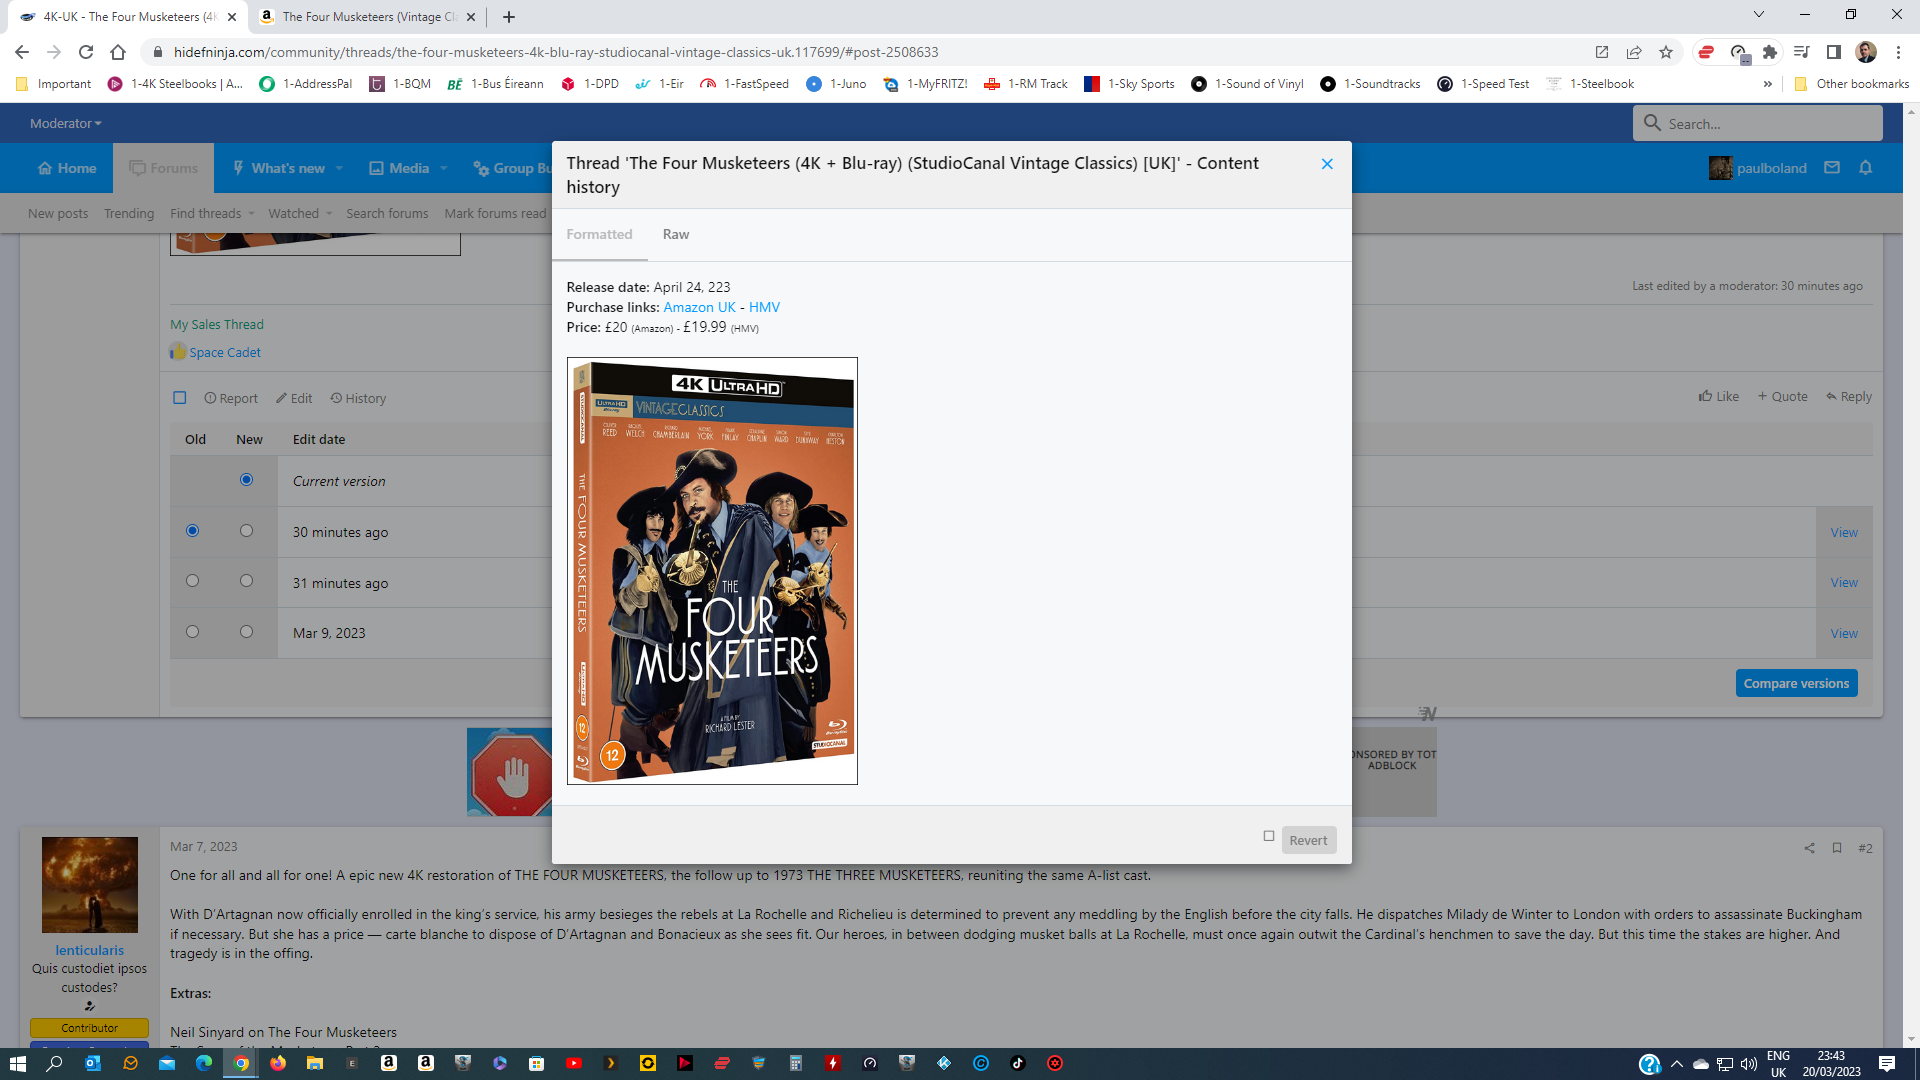Screen dimensions: 1920x1080
Task: View the Mar 9, 2023 version
Action: [1844, 634]
